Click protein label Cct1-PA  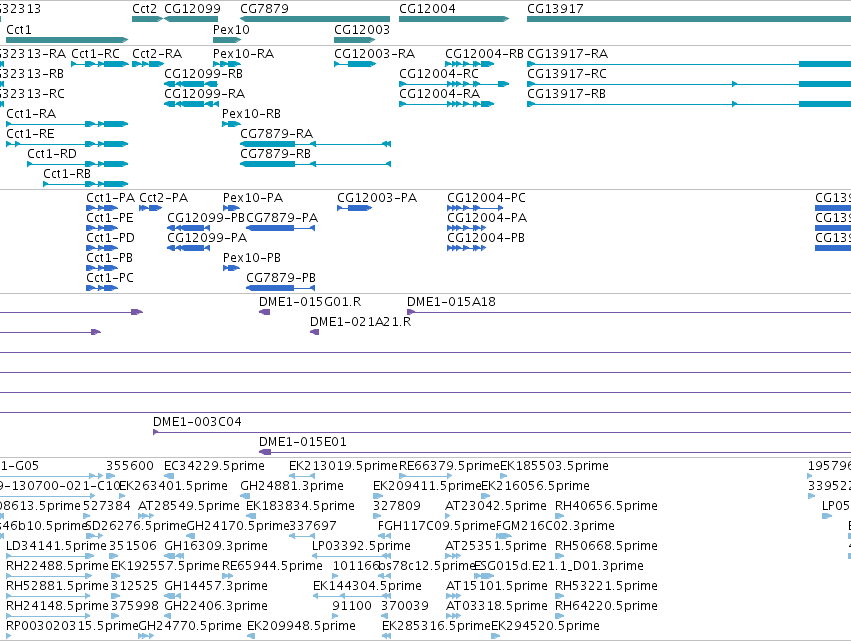point(110,198)
